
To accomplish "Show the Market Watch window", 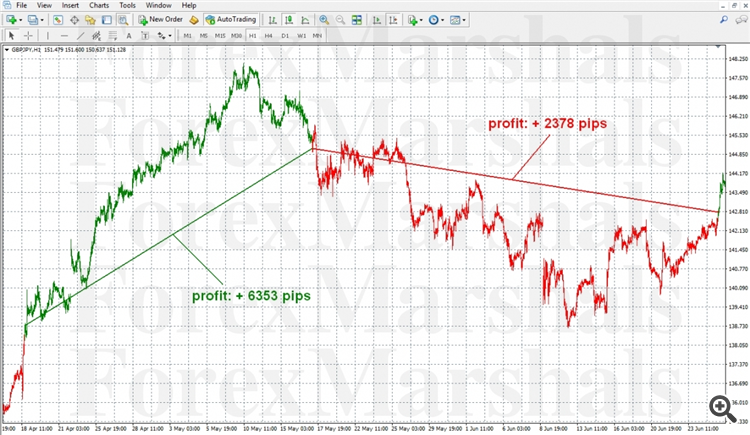I will [x=58, y=20].
